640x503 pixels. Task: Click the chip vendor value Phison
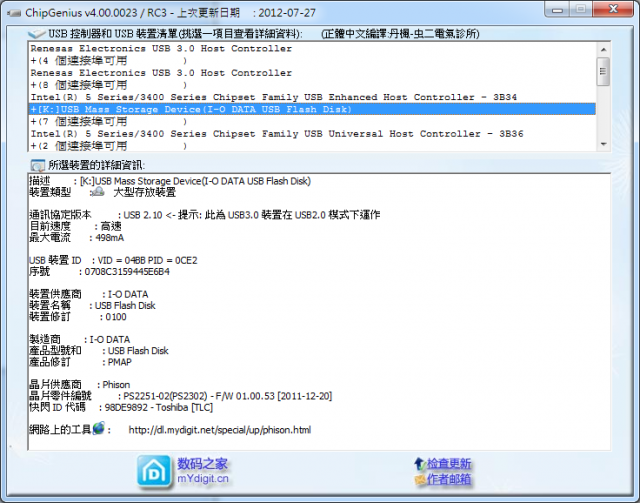point(116,385)
